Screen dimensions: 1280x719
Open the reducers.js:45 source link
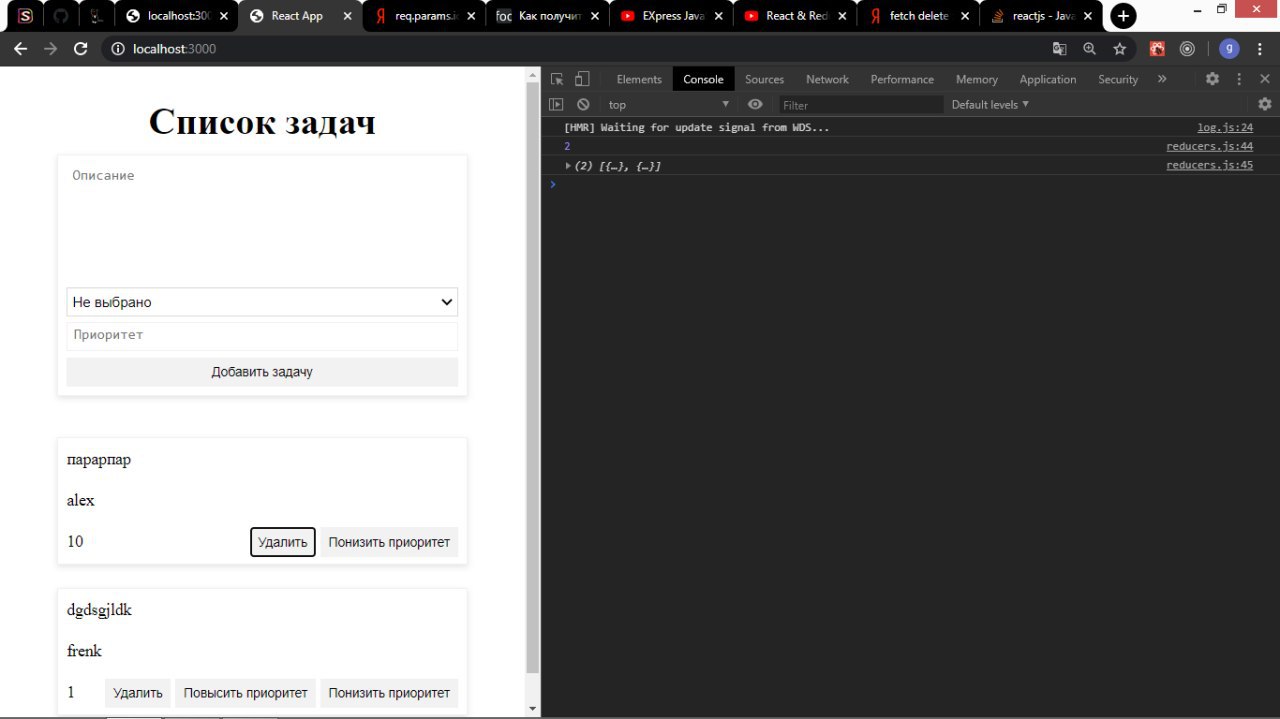pyautogui.click(x=1209, y=165)
